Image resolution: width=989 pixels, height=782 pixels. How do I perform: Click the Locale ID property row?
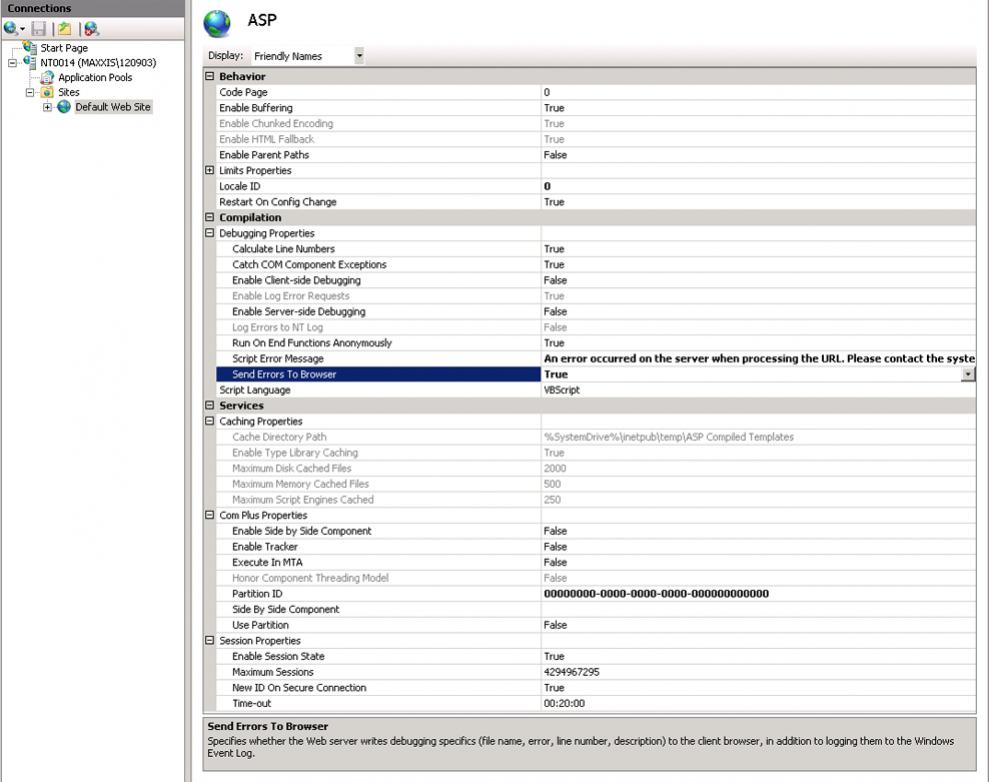pyautogui.click(x=595, y=186)
